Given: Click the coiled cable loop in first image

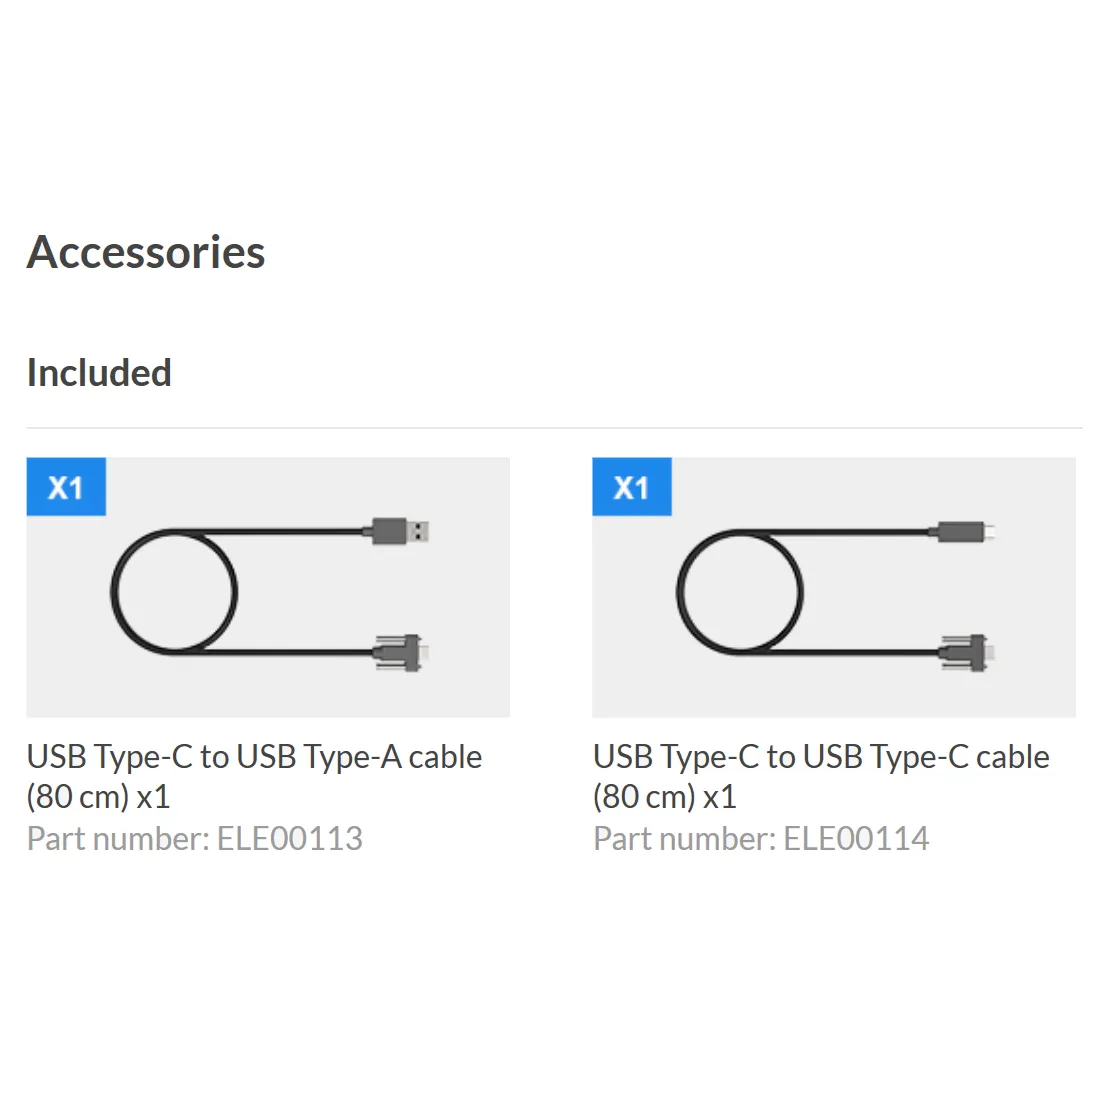Looking at the screenshot, I should point(174,592).
